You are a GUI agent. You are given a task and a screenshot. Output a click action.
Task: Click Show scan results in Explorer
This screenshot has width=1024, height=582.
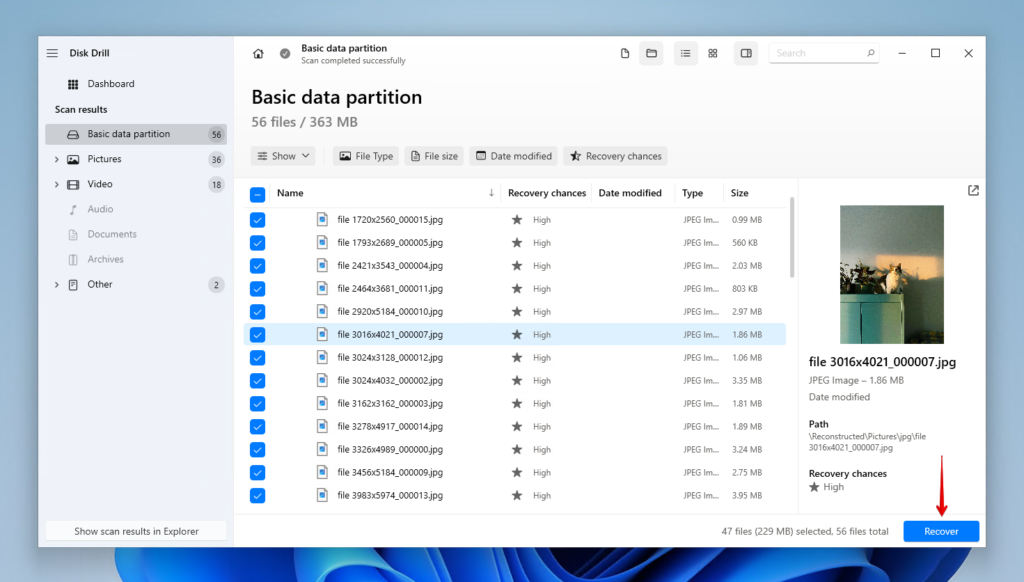(x=135, y=530)
